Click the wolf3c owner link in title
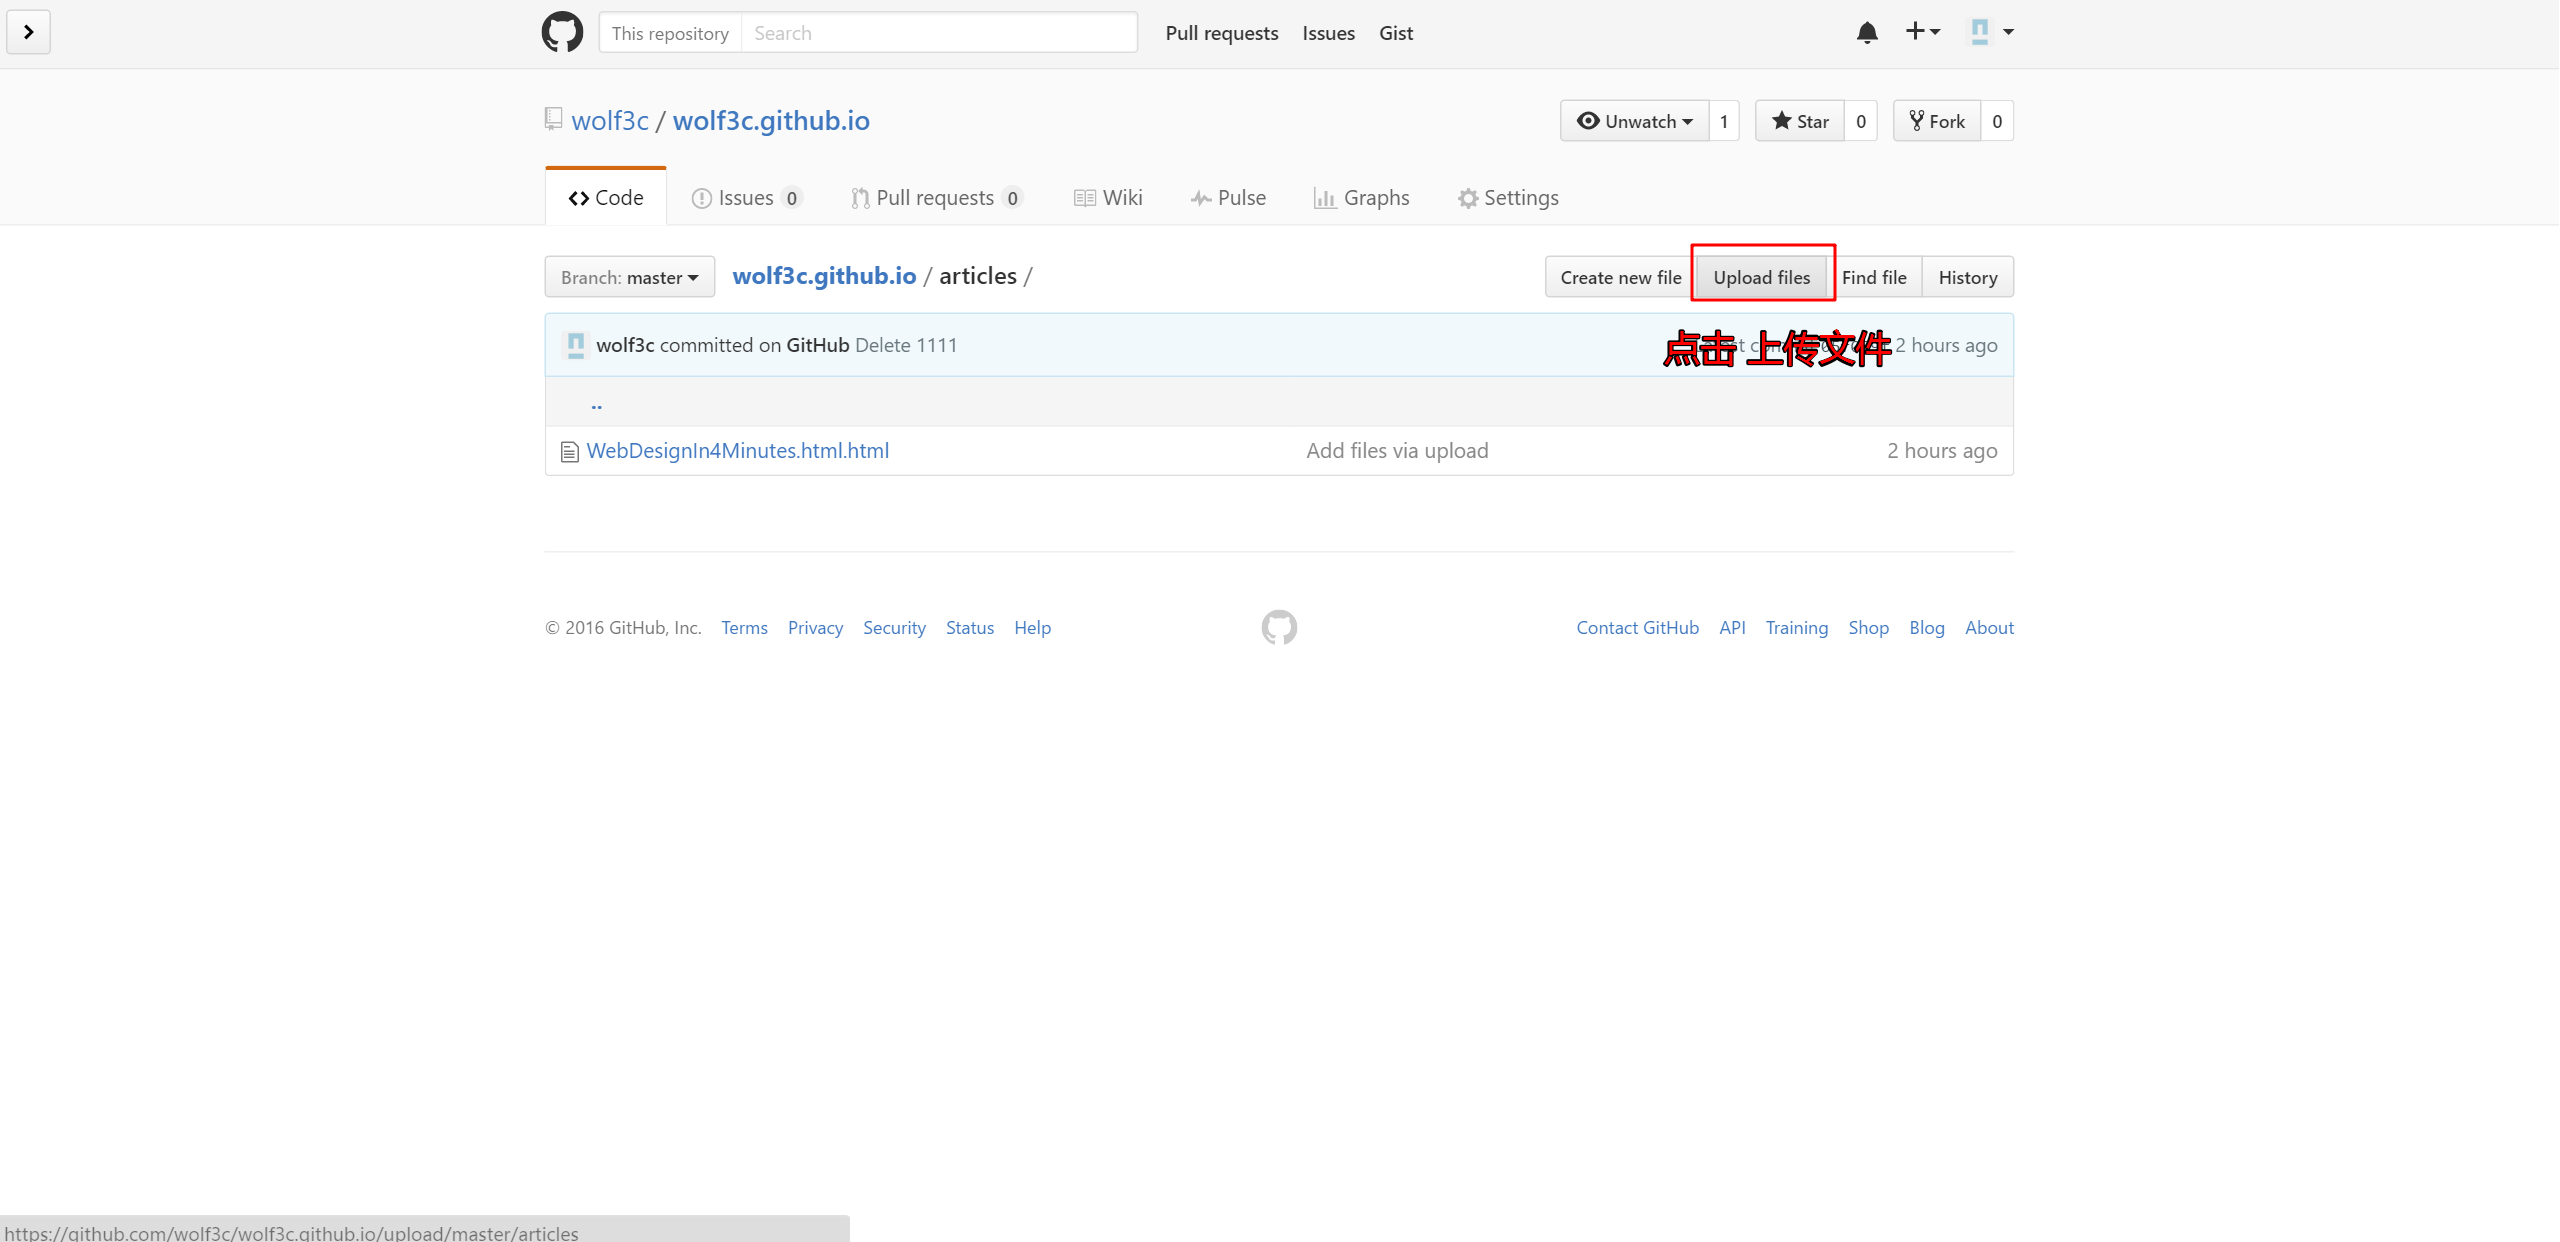Viewport: 2560px width, 1242px height. 610,120
